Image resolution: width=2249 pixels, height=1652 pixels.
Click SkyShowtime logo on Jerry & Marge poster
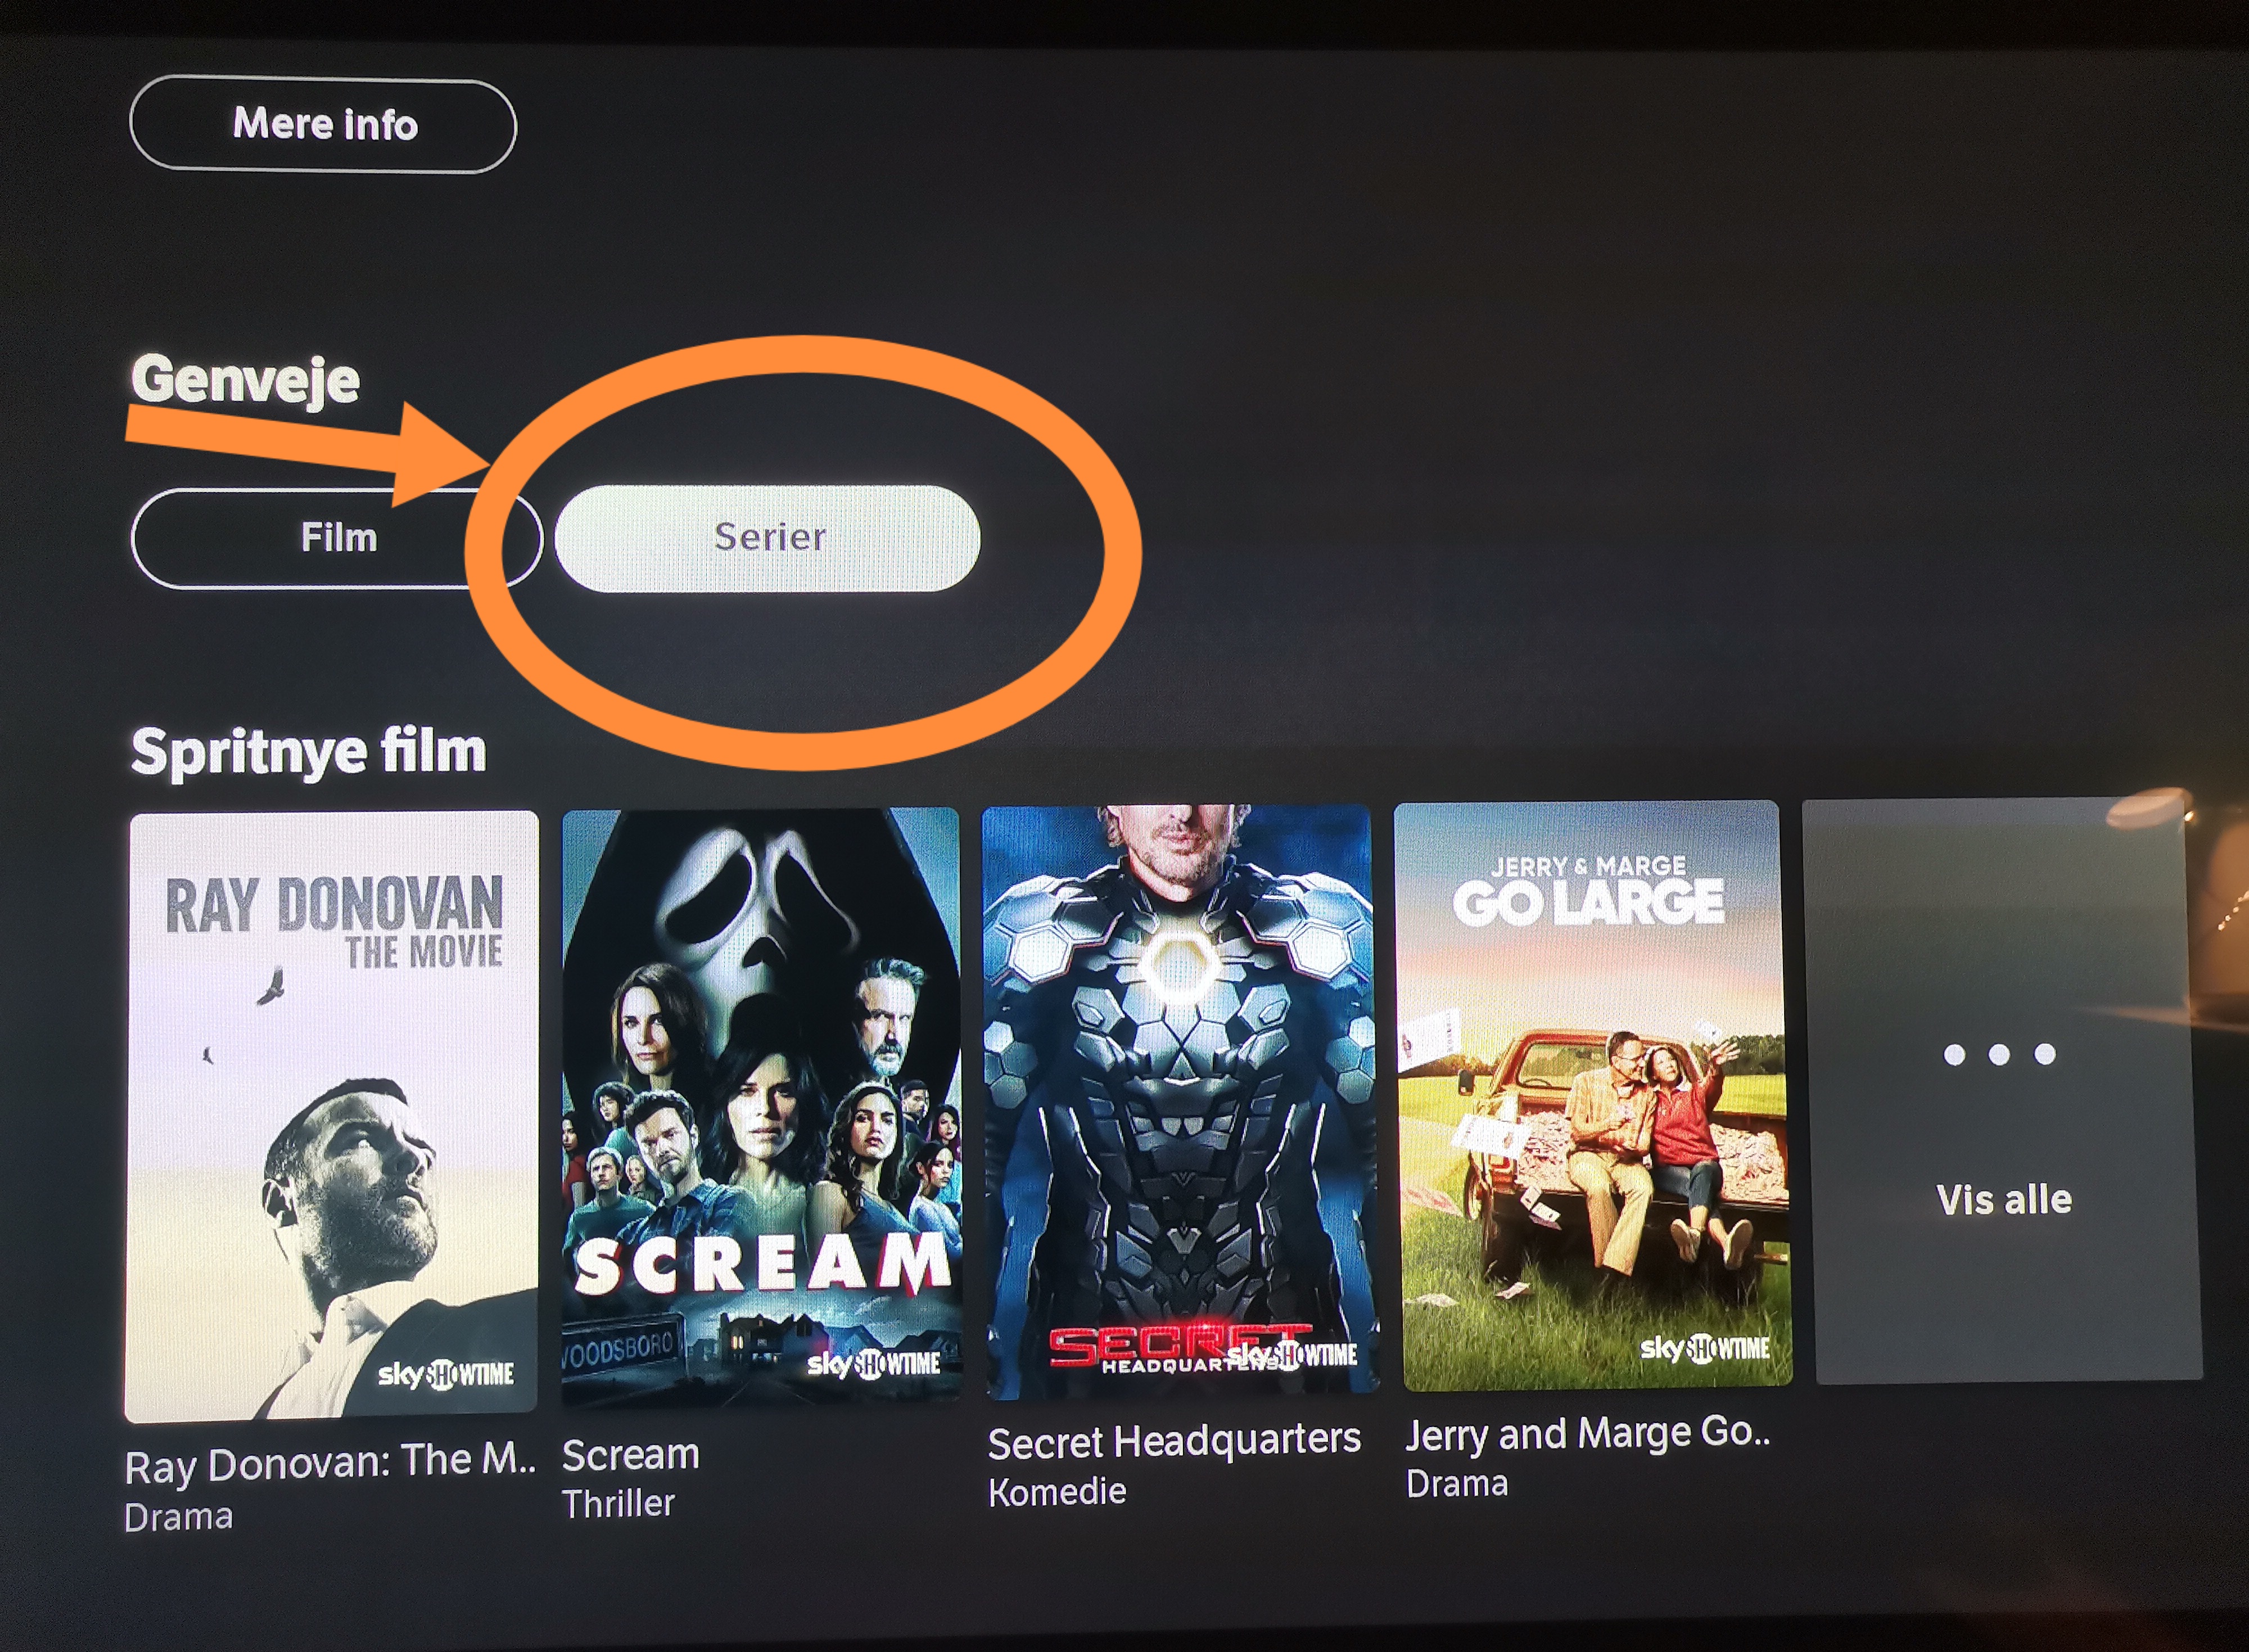point(1705,1349)
